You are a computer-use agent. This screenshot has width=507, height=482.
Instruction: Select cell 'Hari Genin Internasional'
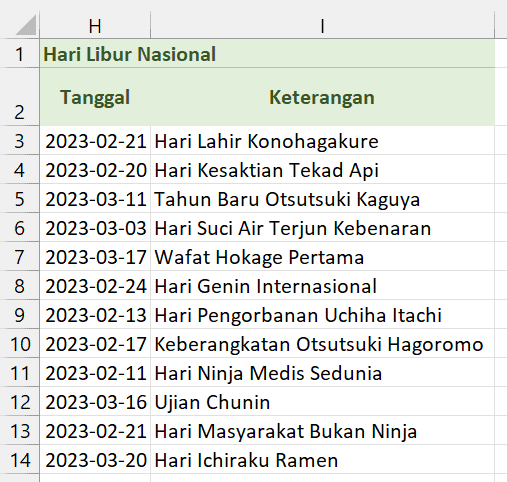point(322,285)
